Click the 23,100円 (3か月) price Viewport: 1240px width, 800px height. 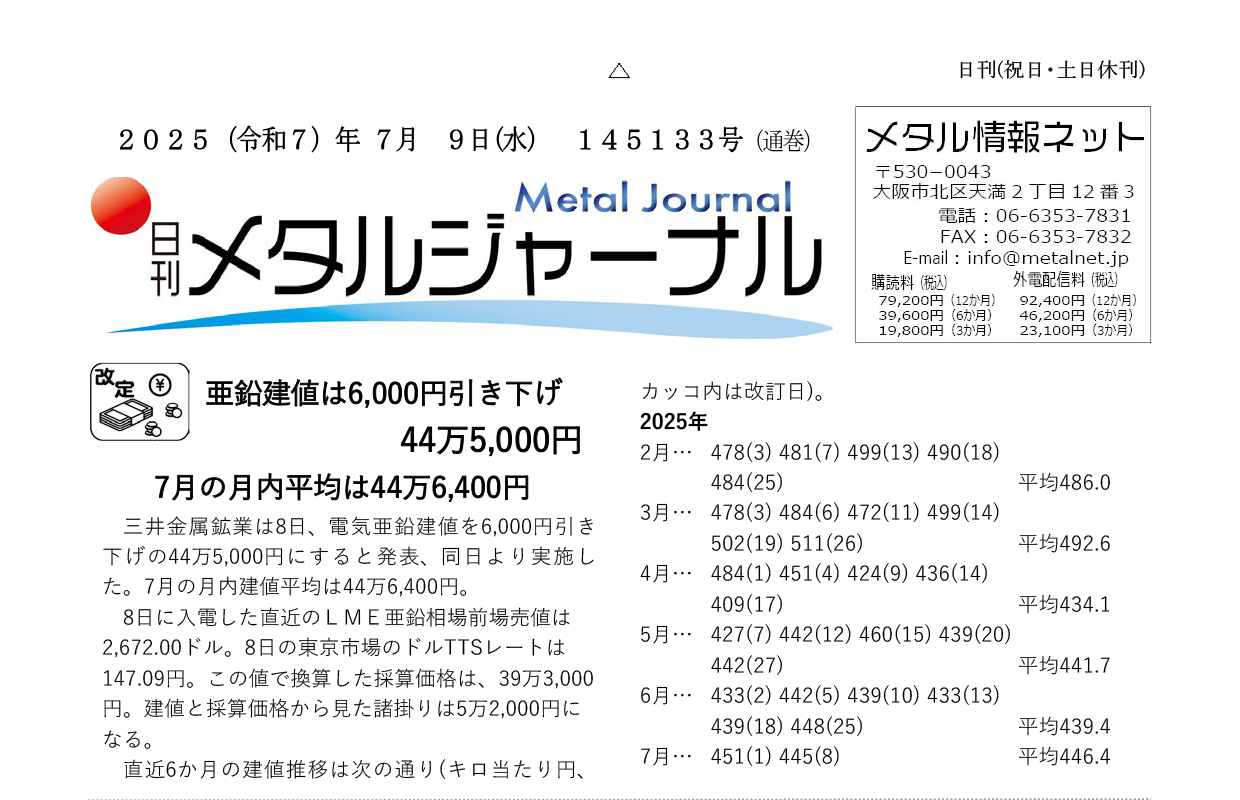[1077, 330]
